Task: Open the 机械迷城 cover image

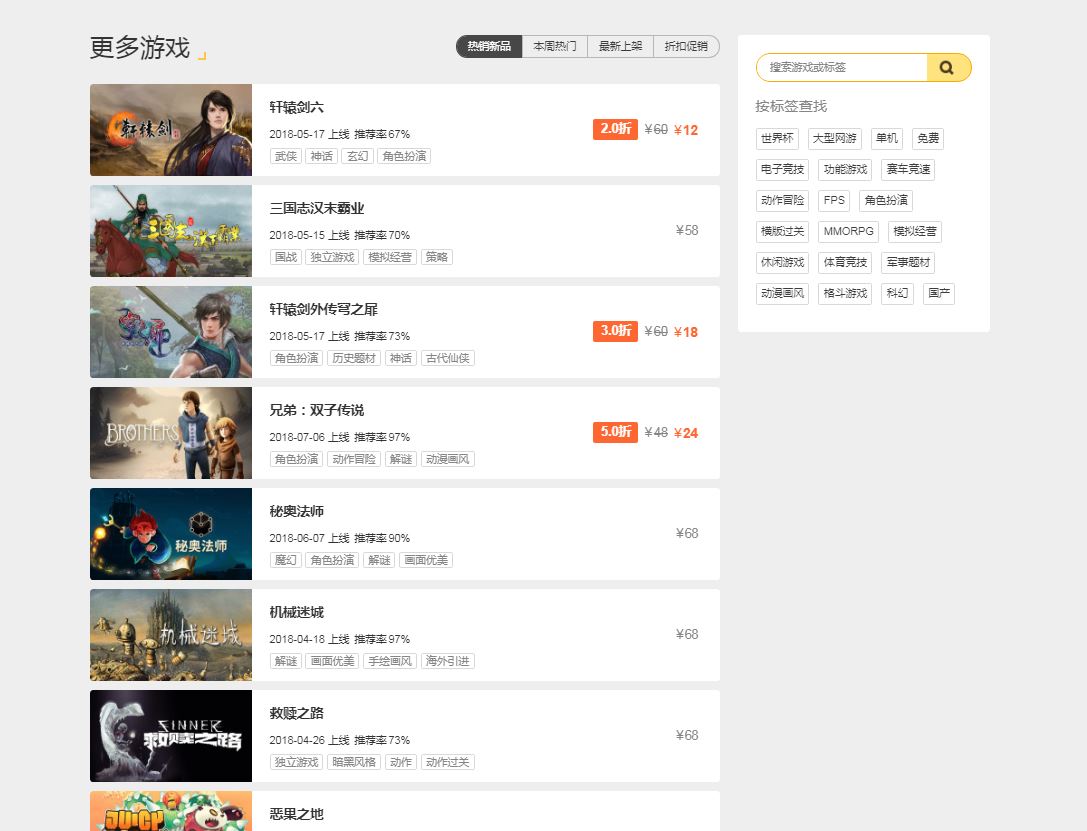Action: (171, 635)
